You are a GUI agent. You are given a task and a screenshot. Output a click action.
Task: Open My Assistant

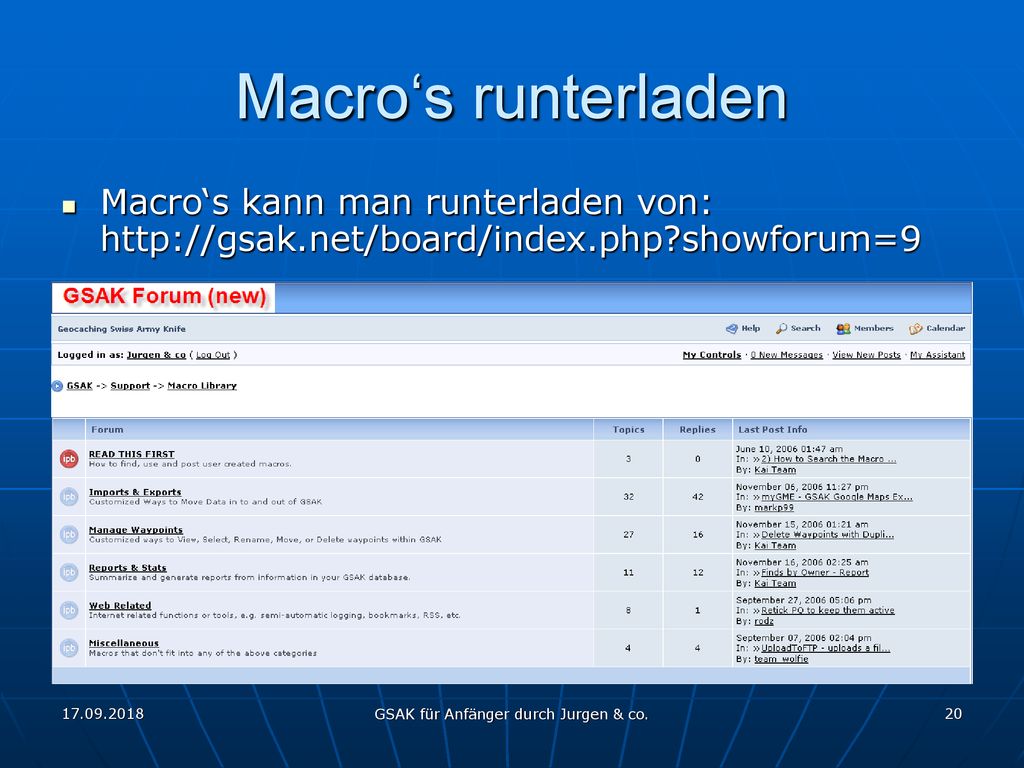click(x=937, y=355)
